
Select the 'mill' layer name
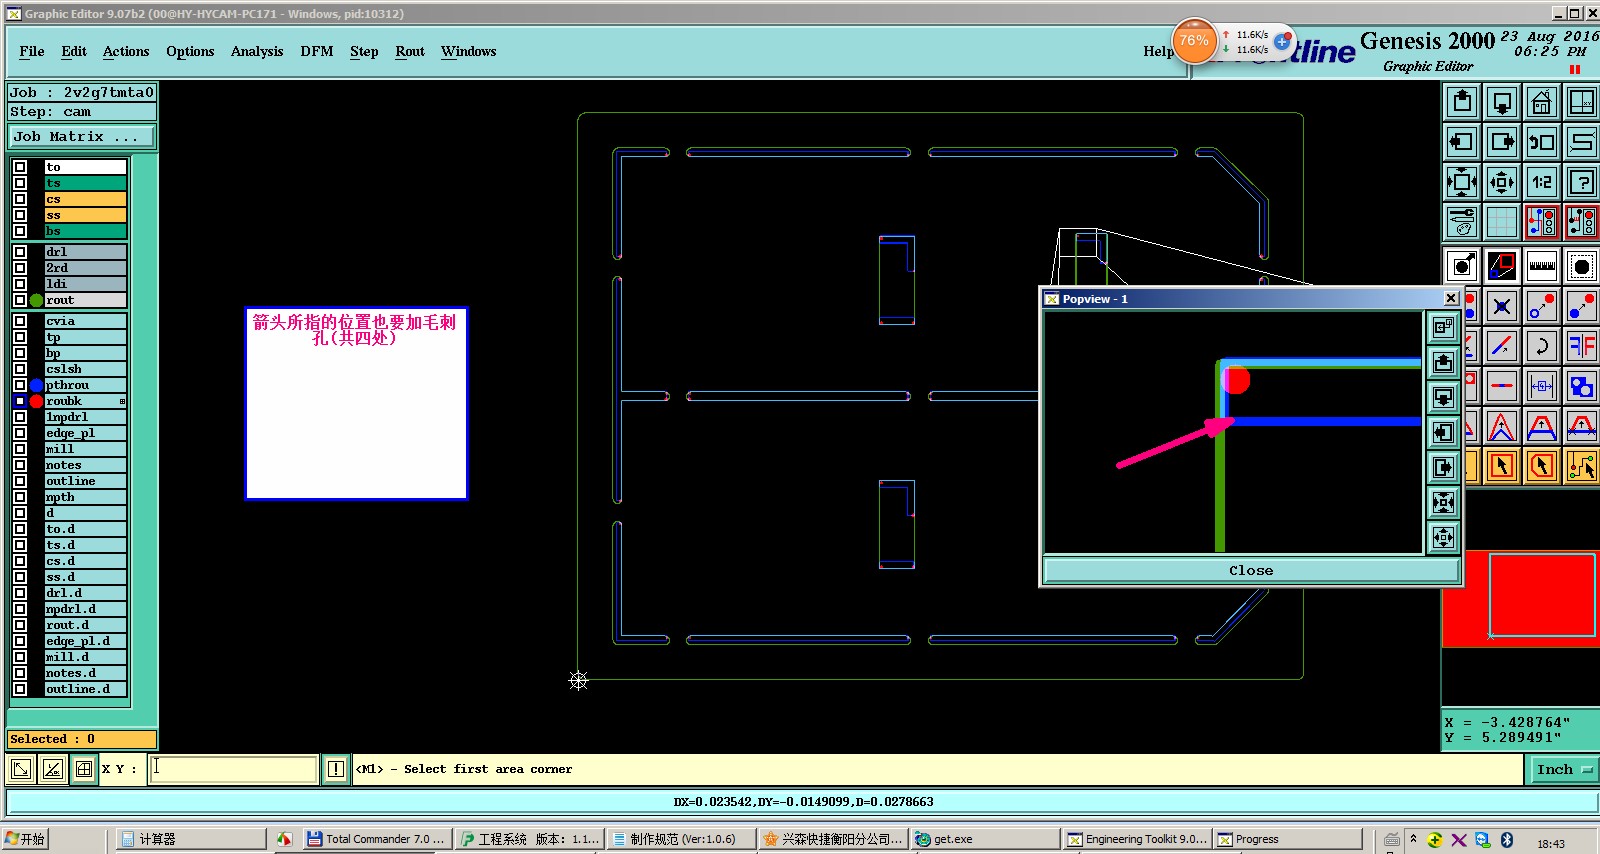[85, 449]
